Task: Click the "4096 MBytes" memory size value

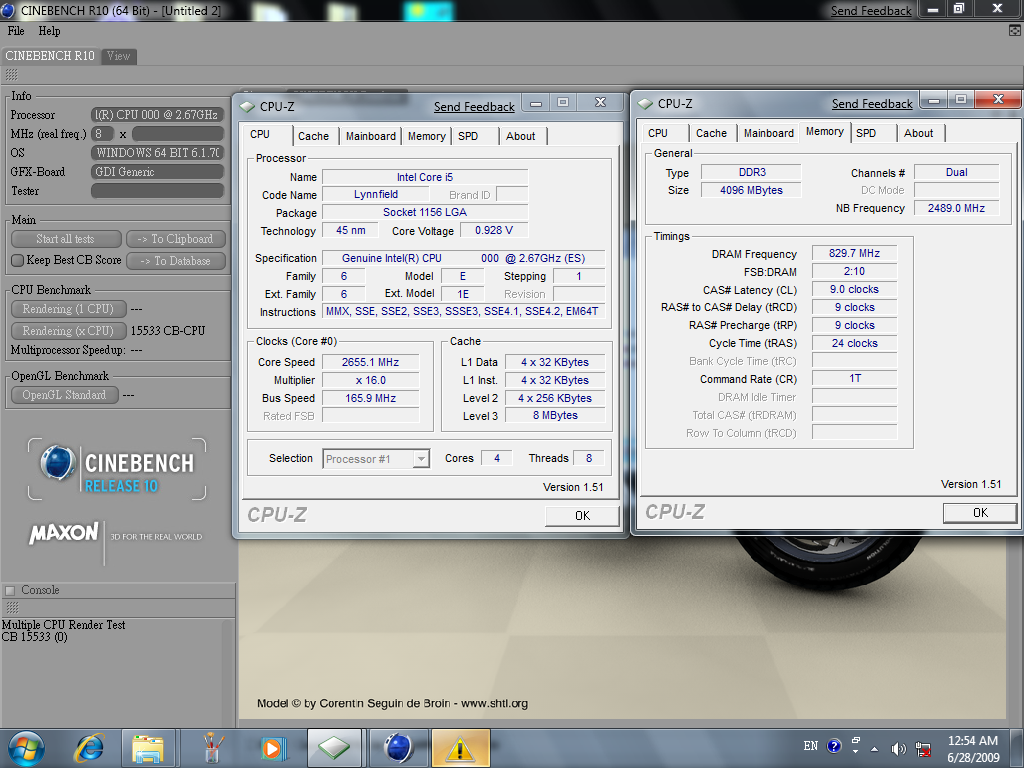Action: [751, 191]
